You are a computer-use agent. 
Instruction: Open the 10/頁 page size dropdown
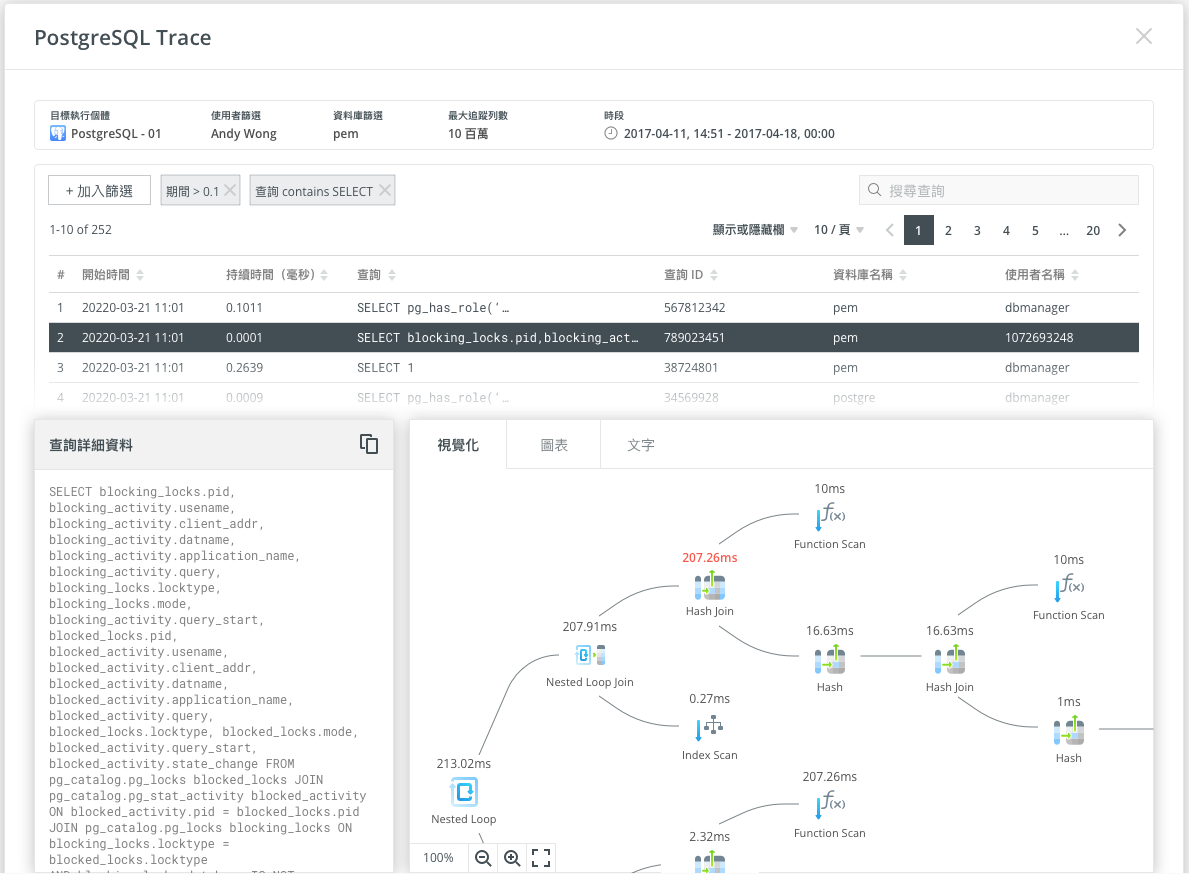pyautogui.click(x=834, y=229)
